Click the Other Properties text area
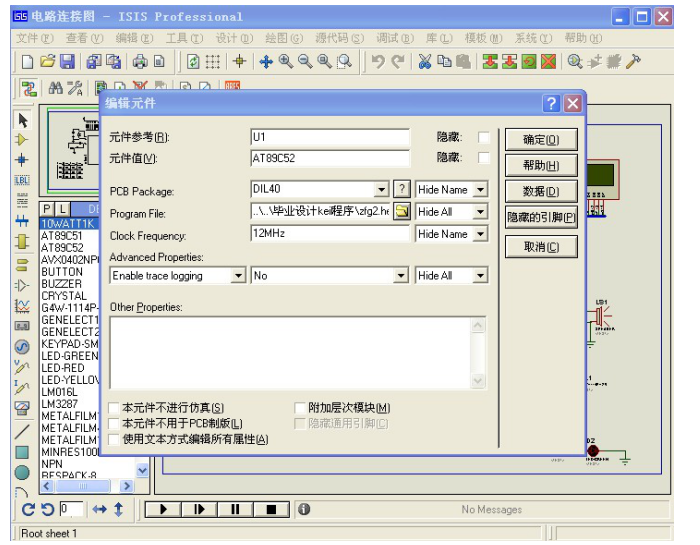The height and width of the screenshot is (545, 700). 298,353
